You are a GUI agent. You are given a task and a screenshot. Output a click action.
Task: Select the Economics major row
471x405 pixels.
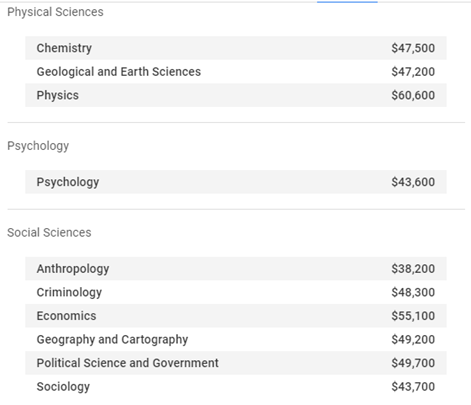coord(236,316)
